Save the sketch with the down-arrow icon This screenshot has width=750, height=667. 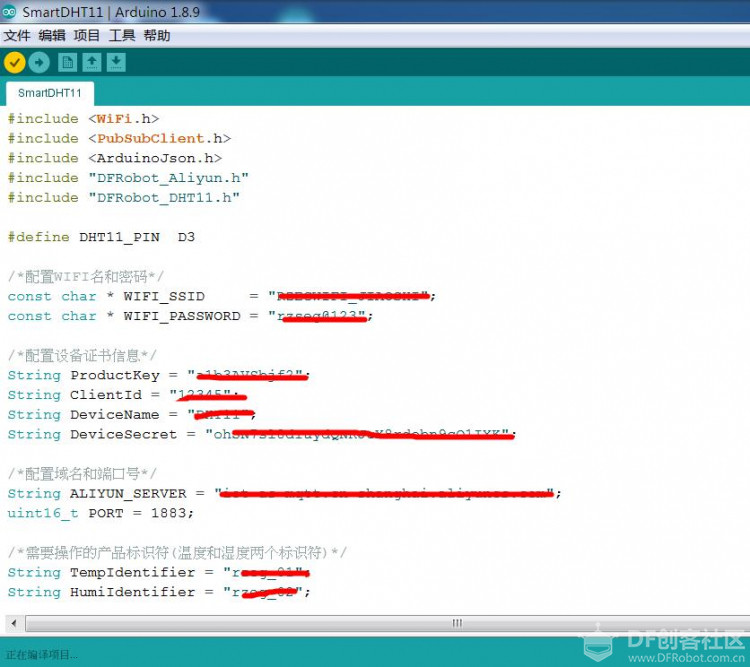(116, 63)
